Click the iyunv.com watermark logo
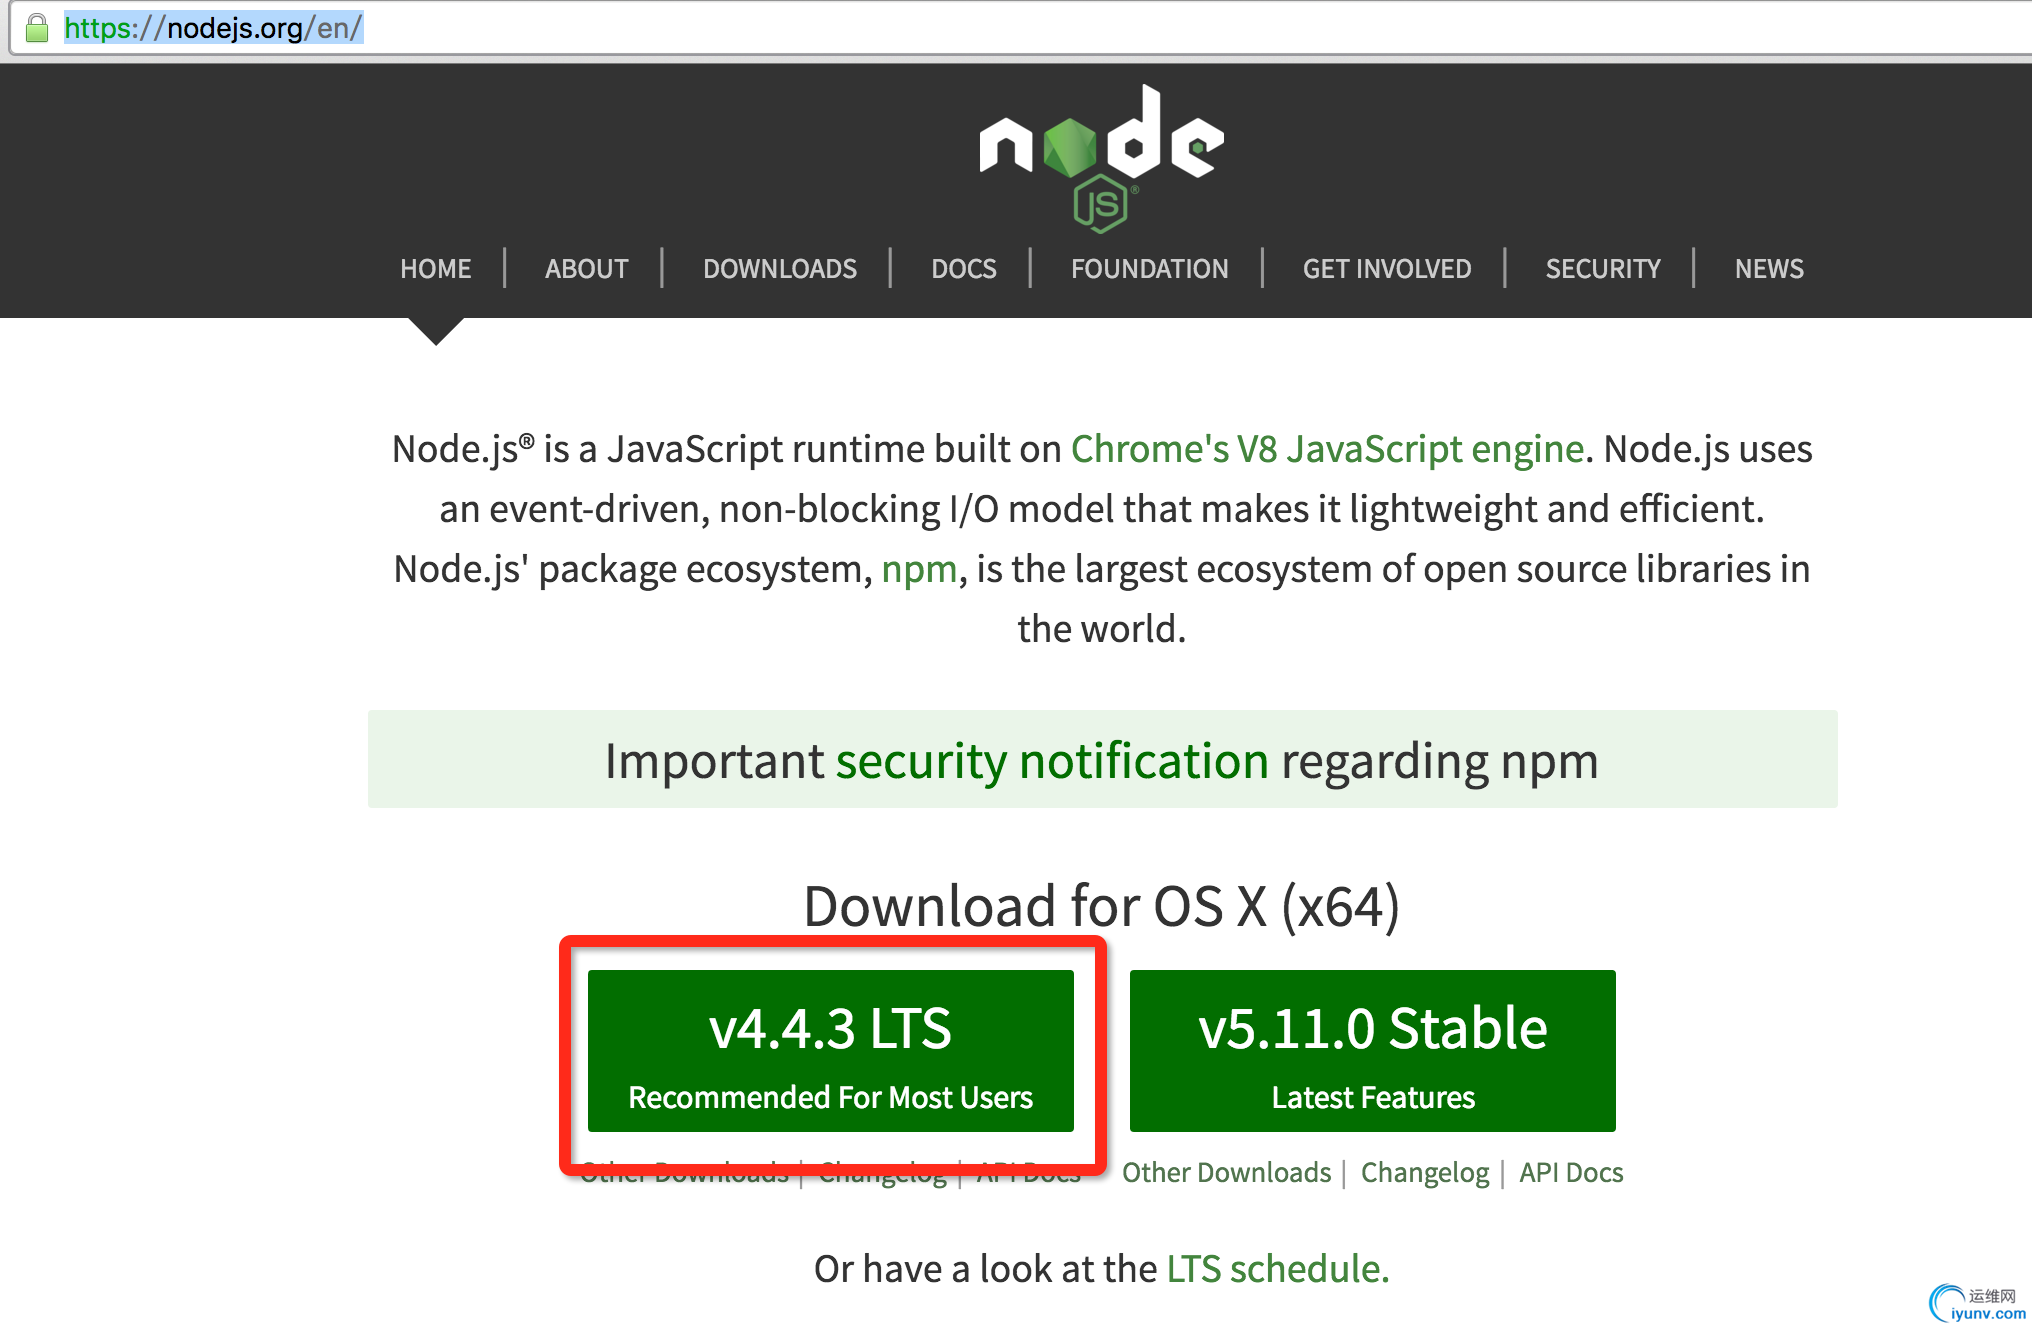Screen dimensions: 2032x1330 (1977, 1304)
